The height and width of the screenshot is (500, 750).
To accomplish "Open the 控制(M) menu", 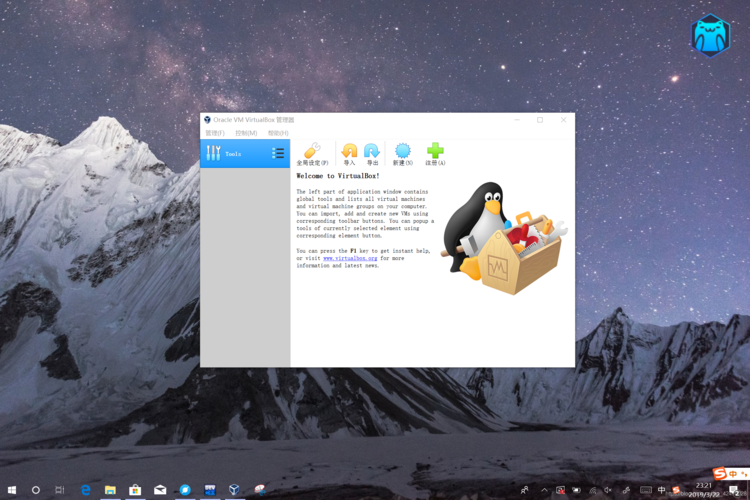I will pos(246,133).
